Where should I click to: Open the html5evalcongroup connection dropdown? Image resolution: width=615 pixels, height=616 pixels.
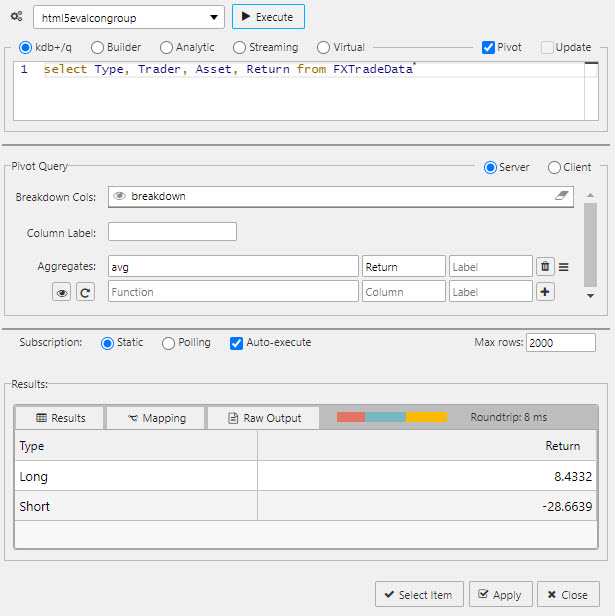click(129, 18)
